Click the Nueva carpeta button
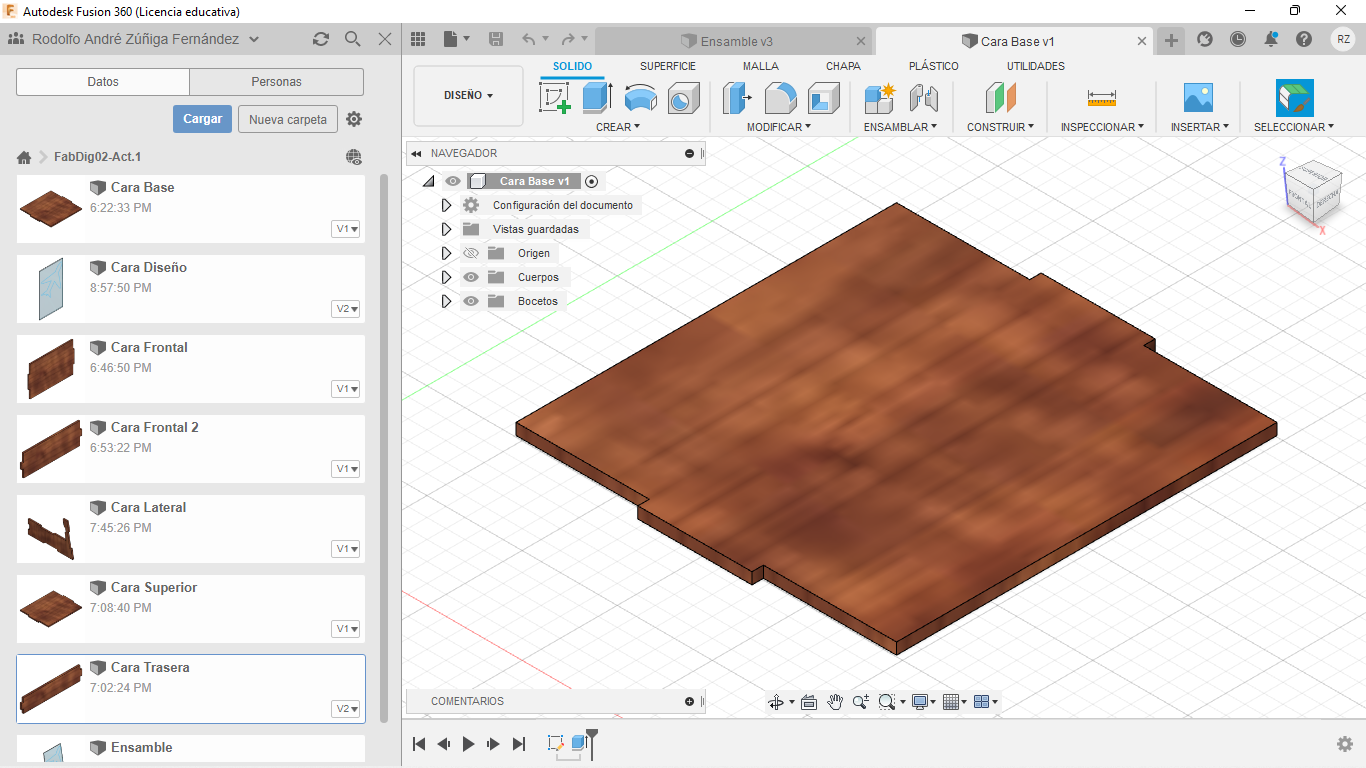 pos(287,119)
